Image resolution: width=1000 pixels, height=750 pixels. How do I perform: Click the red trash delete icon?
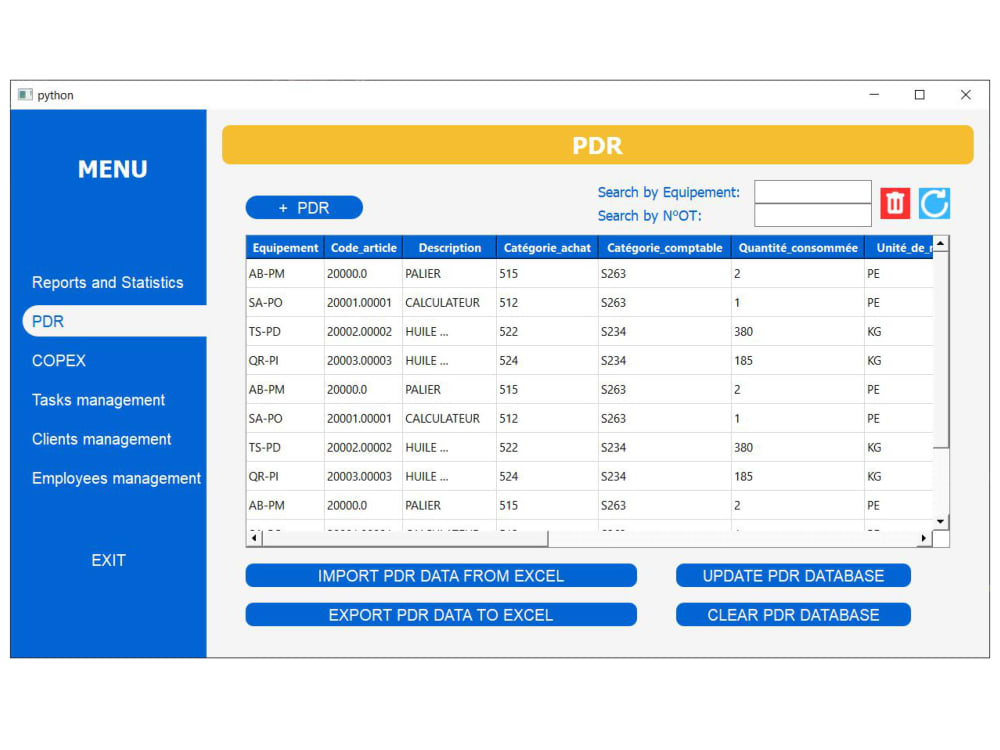895,203
